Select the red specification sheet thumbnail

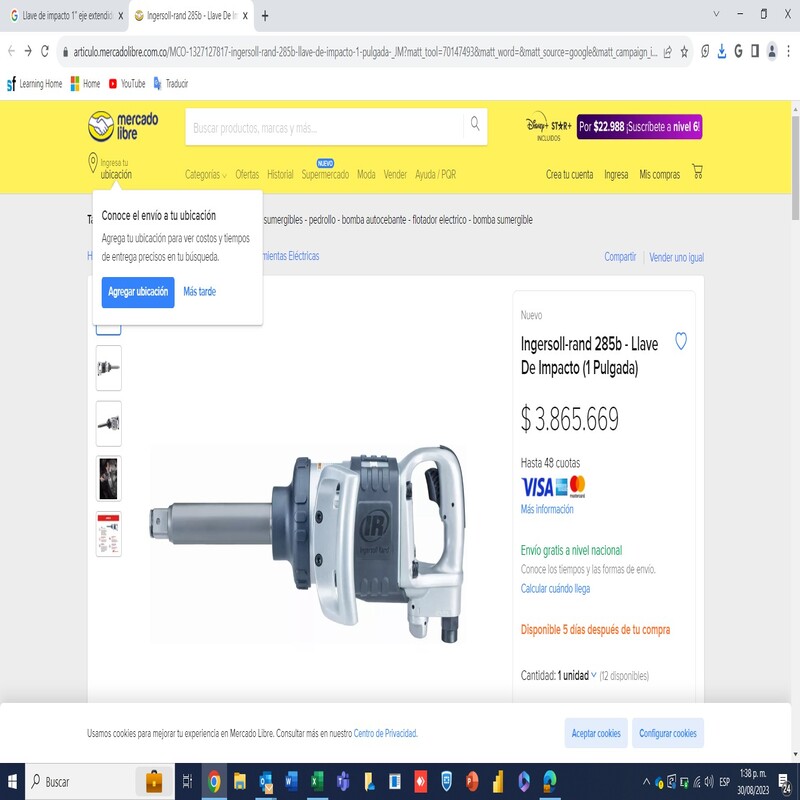tap(109, 533)
